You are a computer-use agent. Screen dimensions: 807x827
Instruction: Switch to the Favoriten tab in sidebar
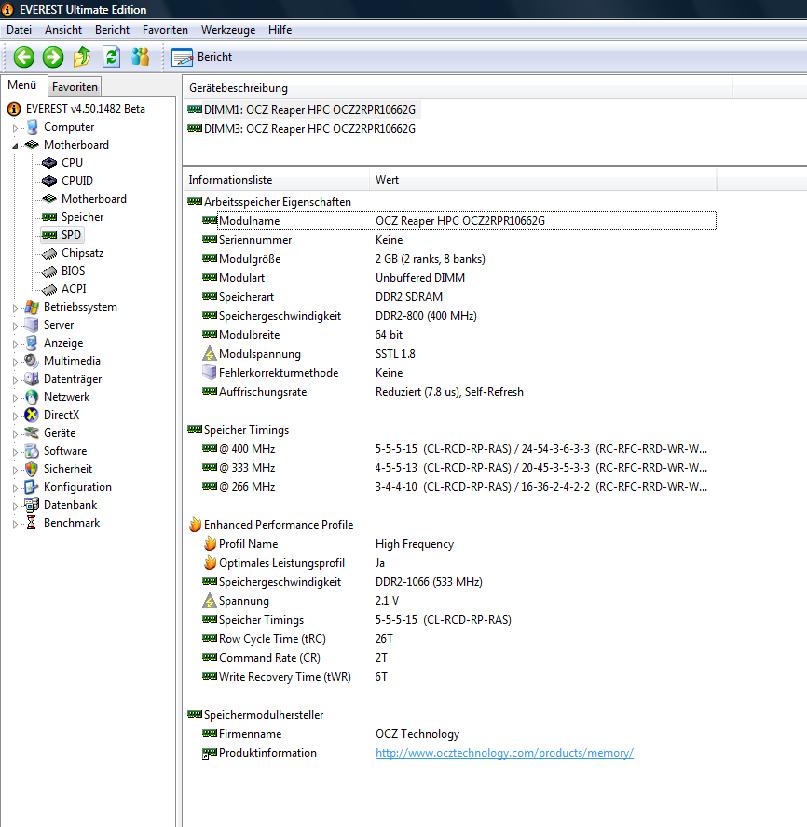(75, 86)
